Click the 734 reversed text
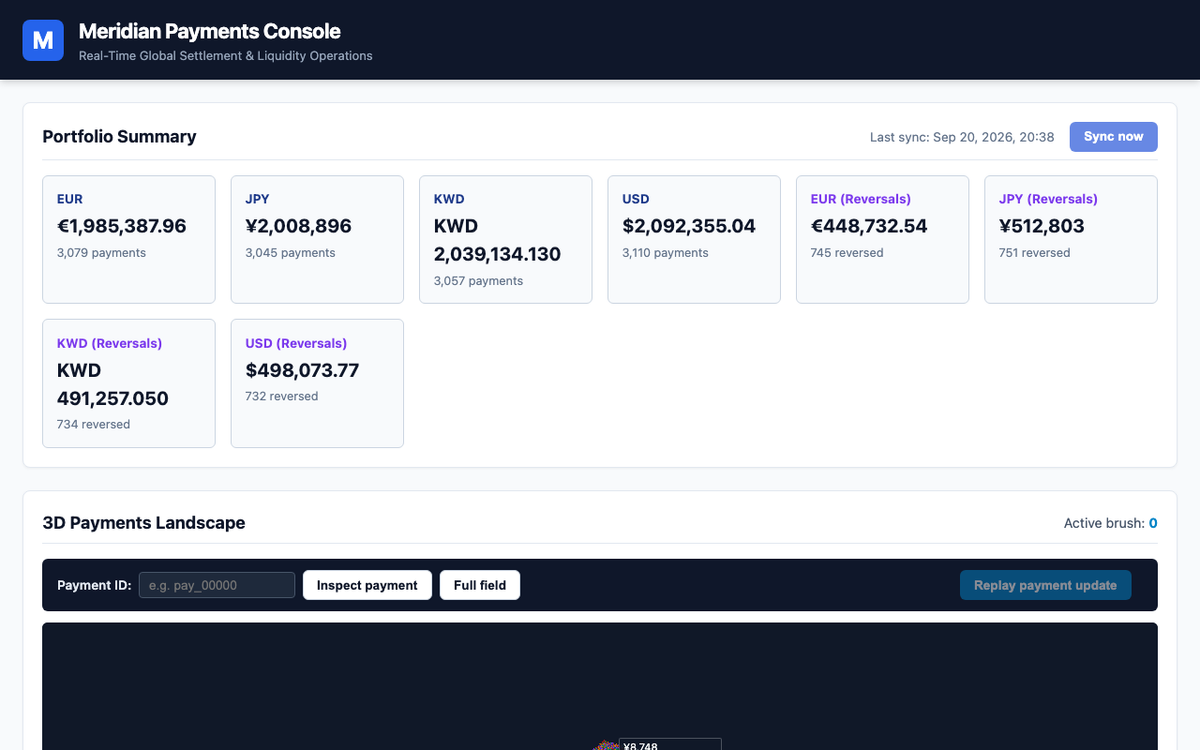The width and height of the screenshot is (1200, 750). pos(94,425)
